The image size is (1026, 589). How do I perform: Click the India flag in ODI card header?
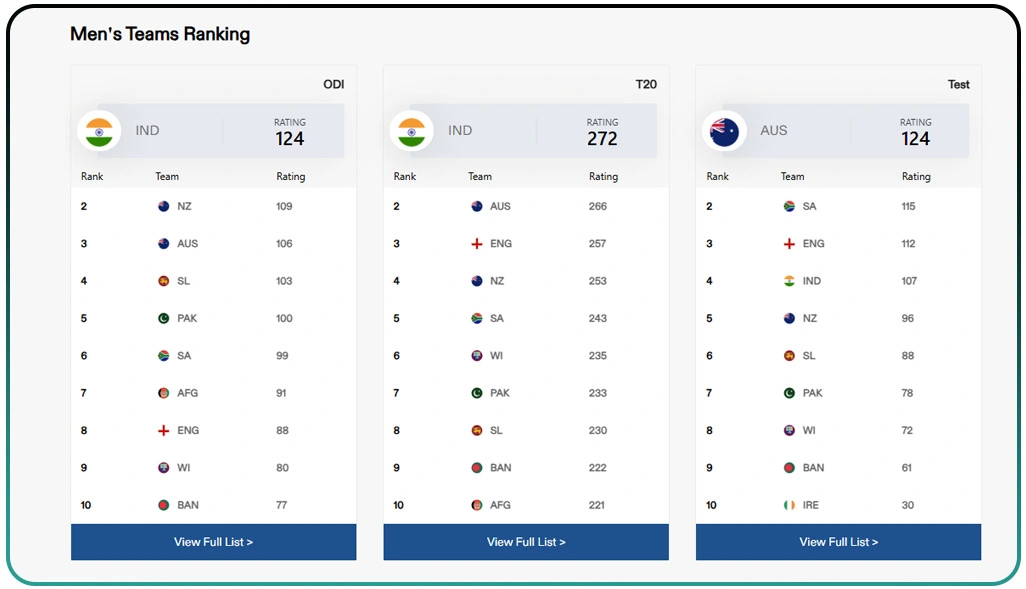(99, 131)
